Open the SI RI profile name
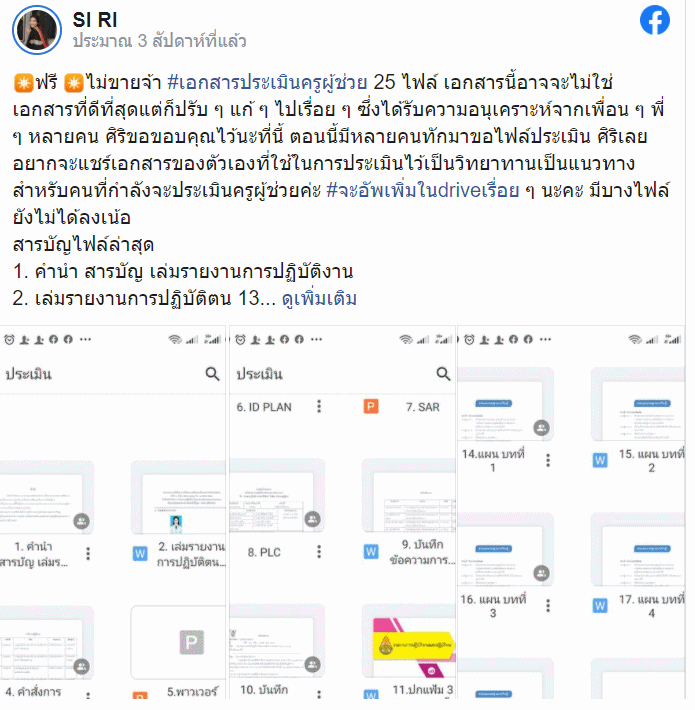The height and width of the screenshot is (710, 695). (95, 19)
